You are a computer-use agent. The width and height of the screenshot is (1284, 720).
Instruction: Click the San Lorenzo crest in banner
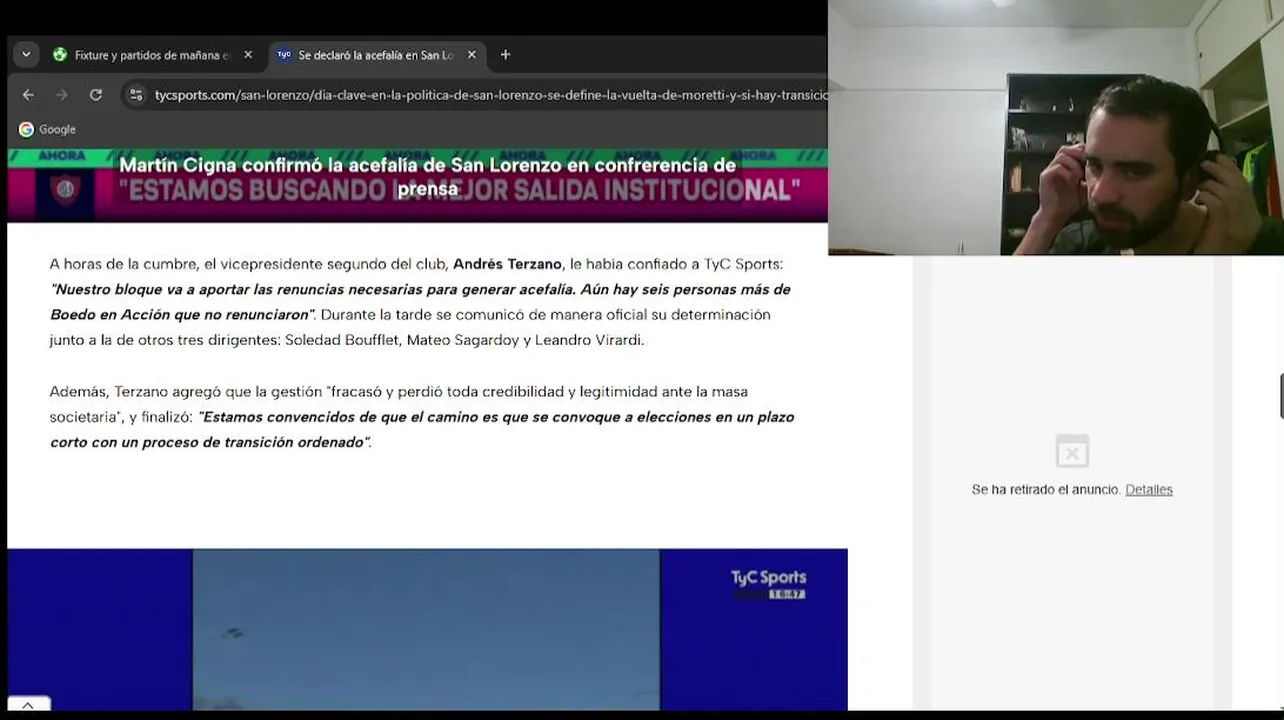click(66, 190)
